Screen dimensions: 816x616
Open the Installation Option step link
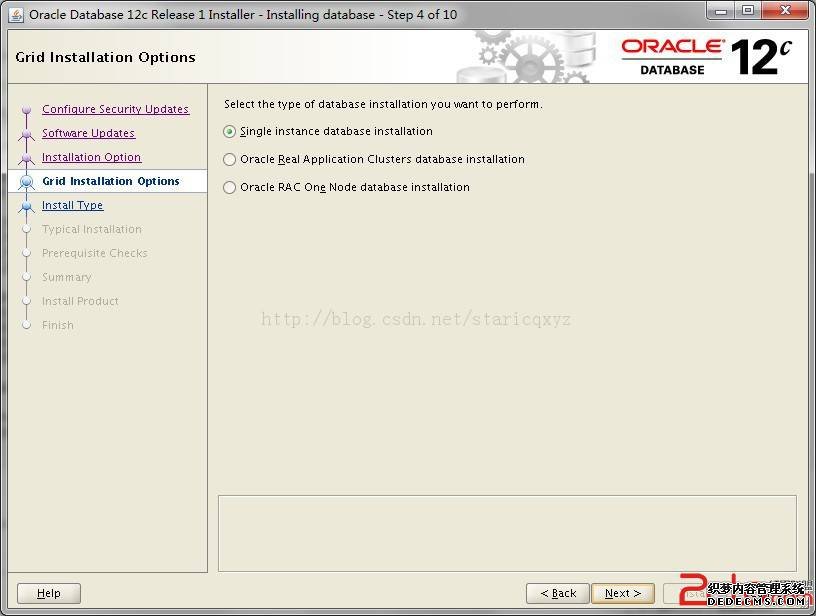coord(91,157)
